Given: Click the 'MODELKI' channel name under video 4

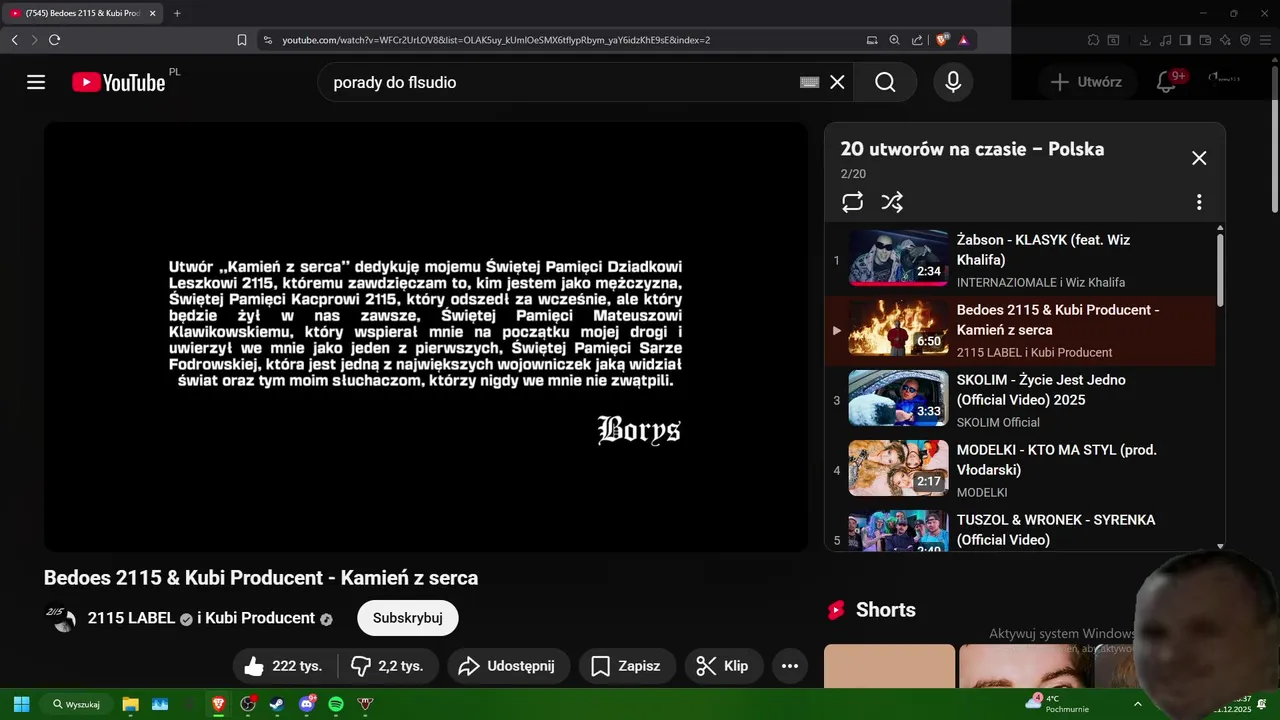Looking at the screenshot, I should point(982,492).
